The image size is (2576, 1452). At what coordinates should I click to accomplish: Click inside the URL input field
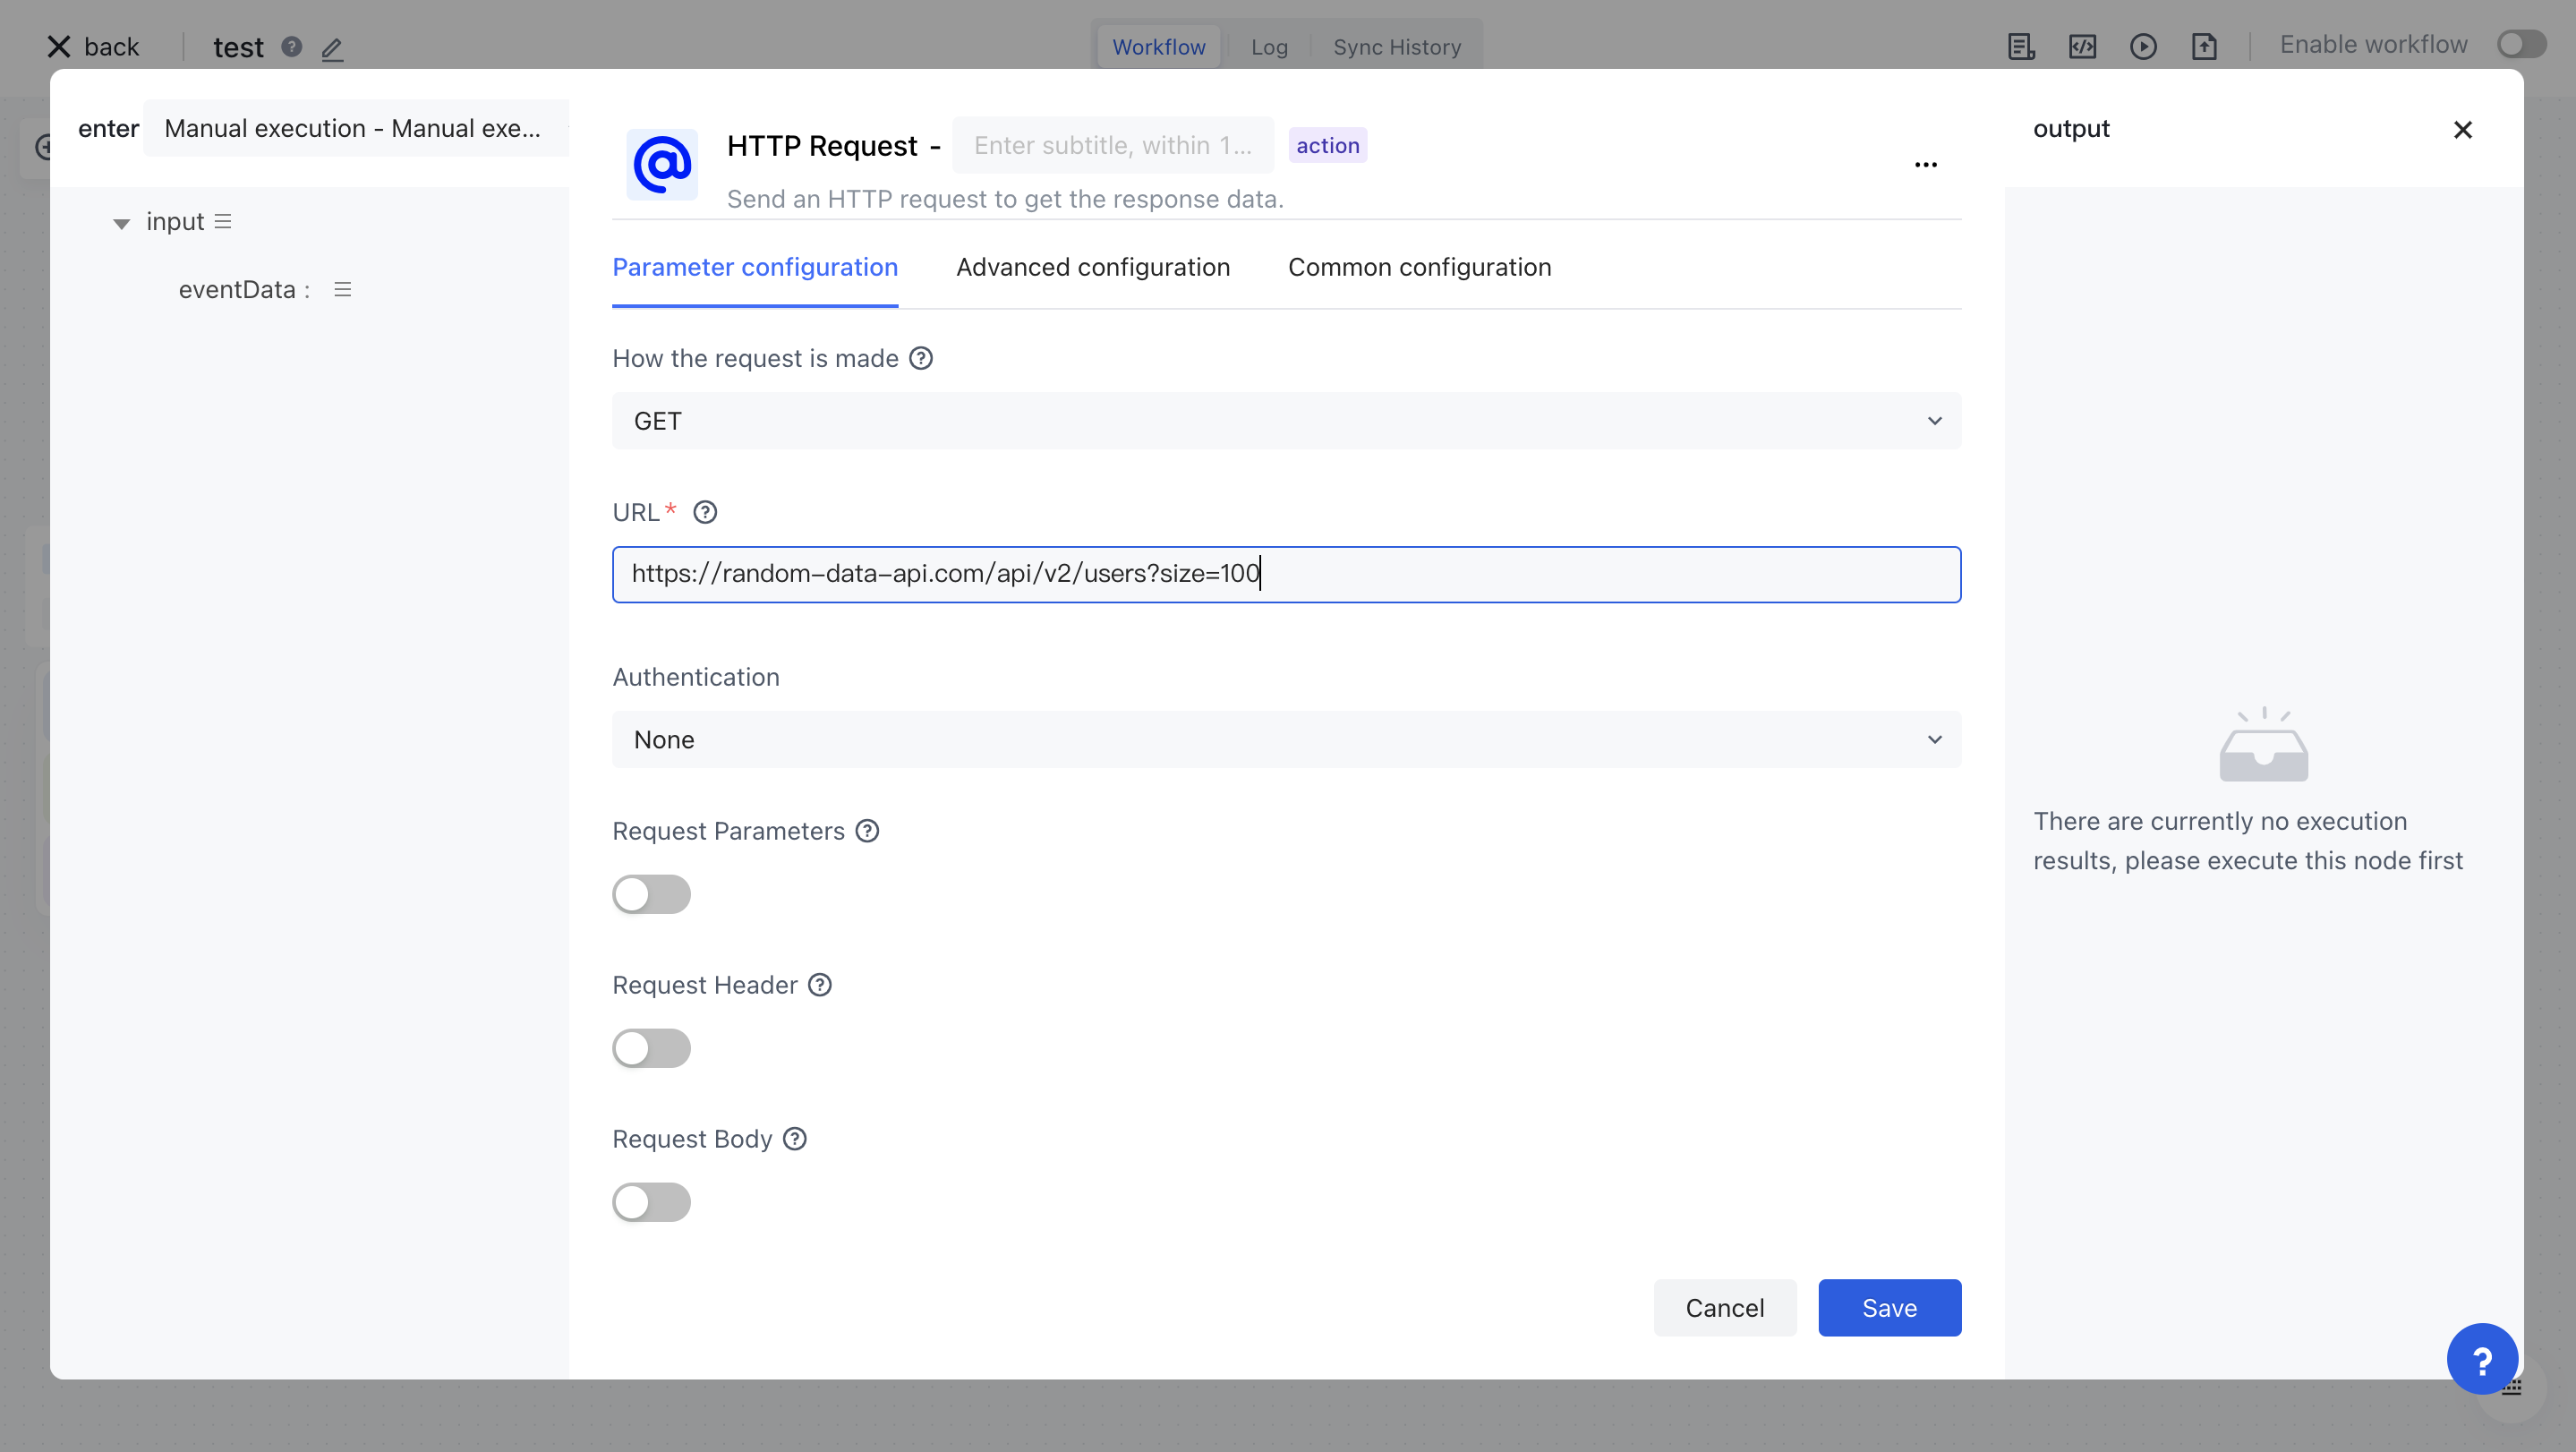click(x=1285, y=574)
